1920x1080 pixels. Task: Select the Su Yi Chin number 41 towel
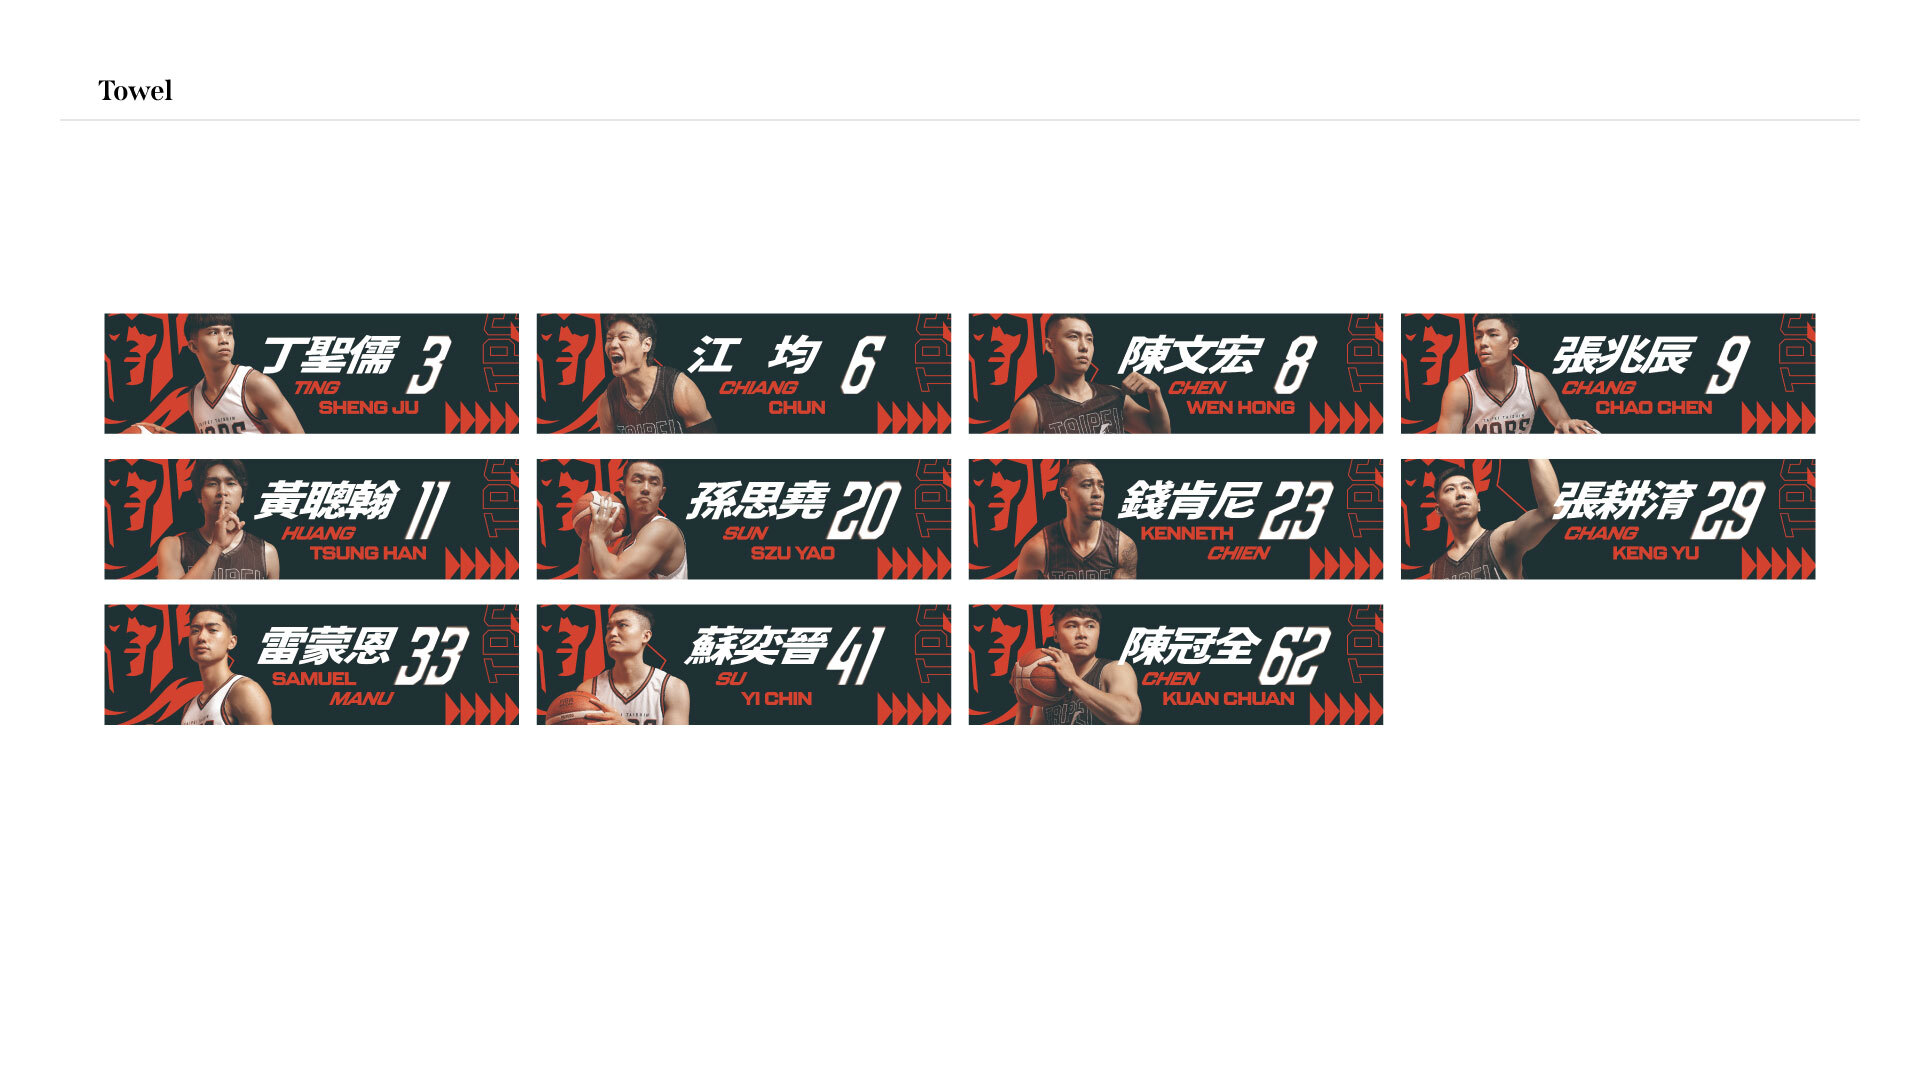pos(743,664)
